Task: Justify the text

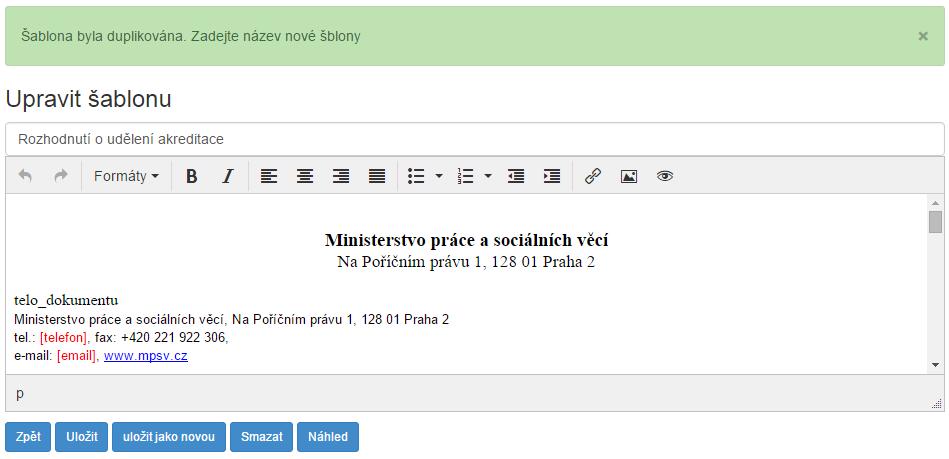Action: (x=377, y=176)
